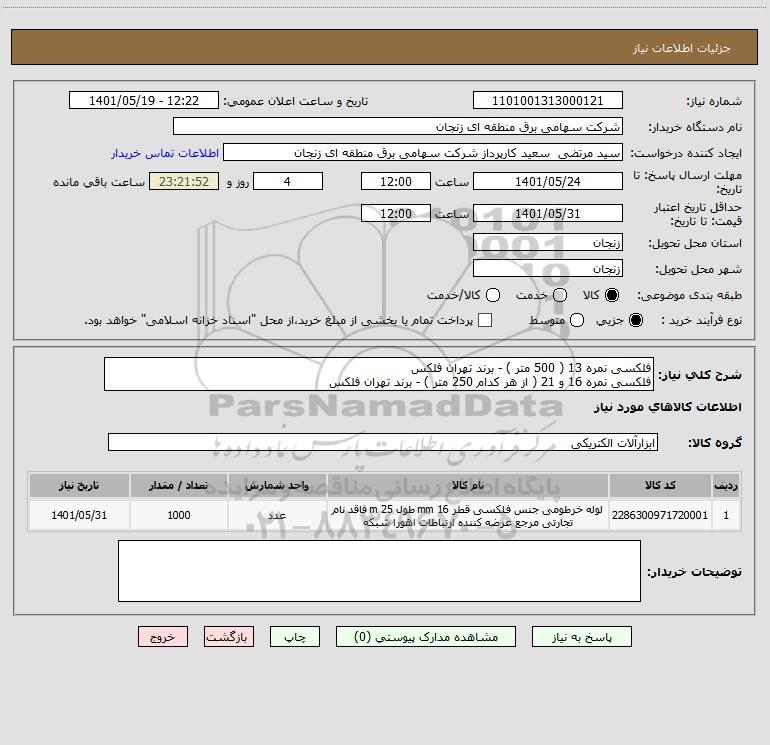This screenshot has height=745, width=770.
Task: Click the جزئیات اطلاعات نیاز page title
Action: [682, 48]
